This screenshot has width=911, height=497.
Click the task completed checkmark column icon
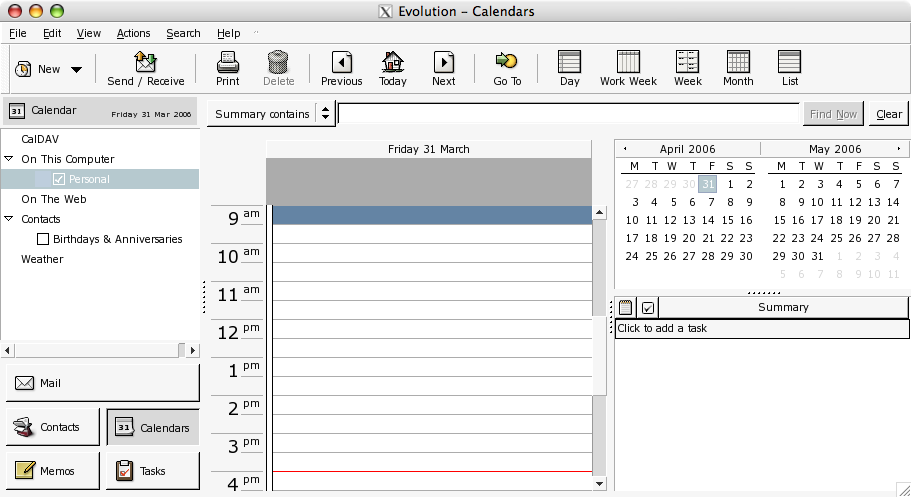pyautogui.click(x=648, y=308)
